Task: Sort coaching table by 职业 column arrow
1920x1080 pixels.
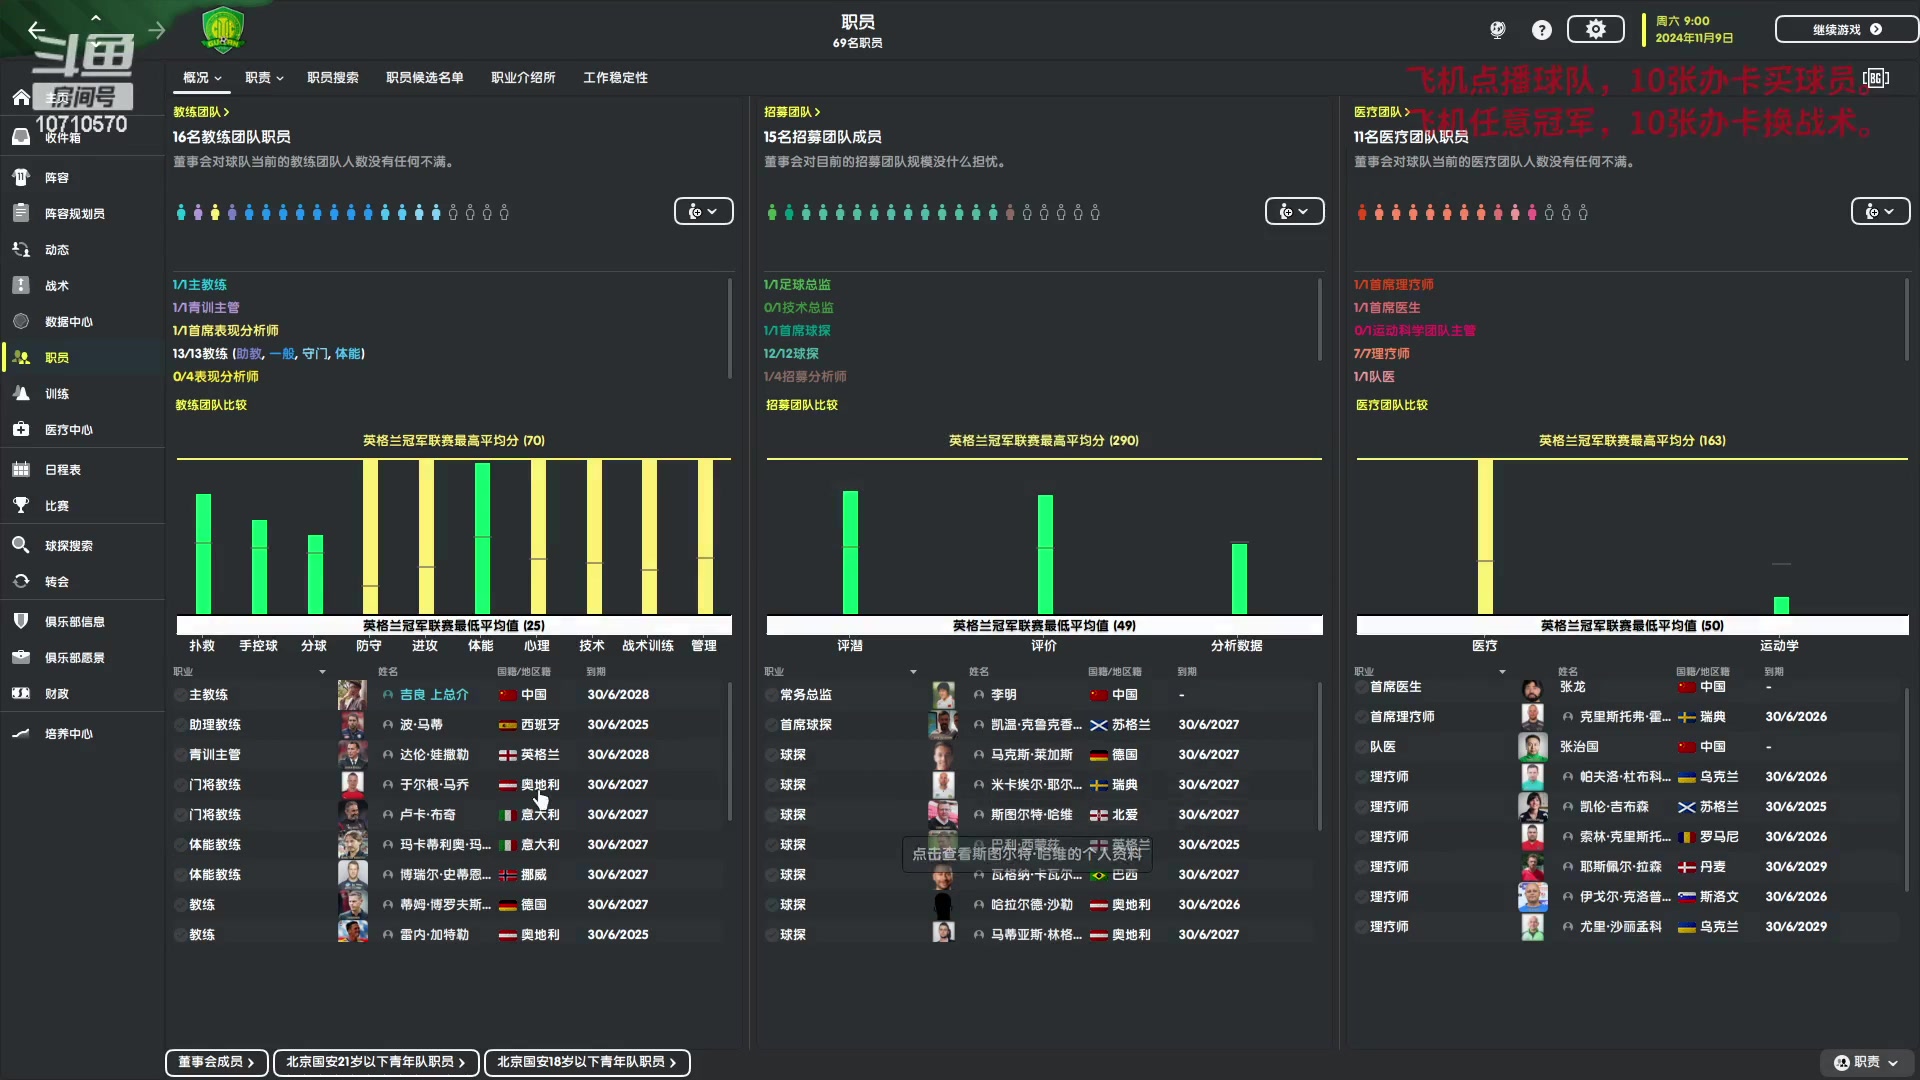Action: tap(322, 672)
